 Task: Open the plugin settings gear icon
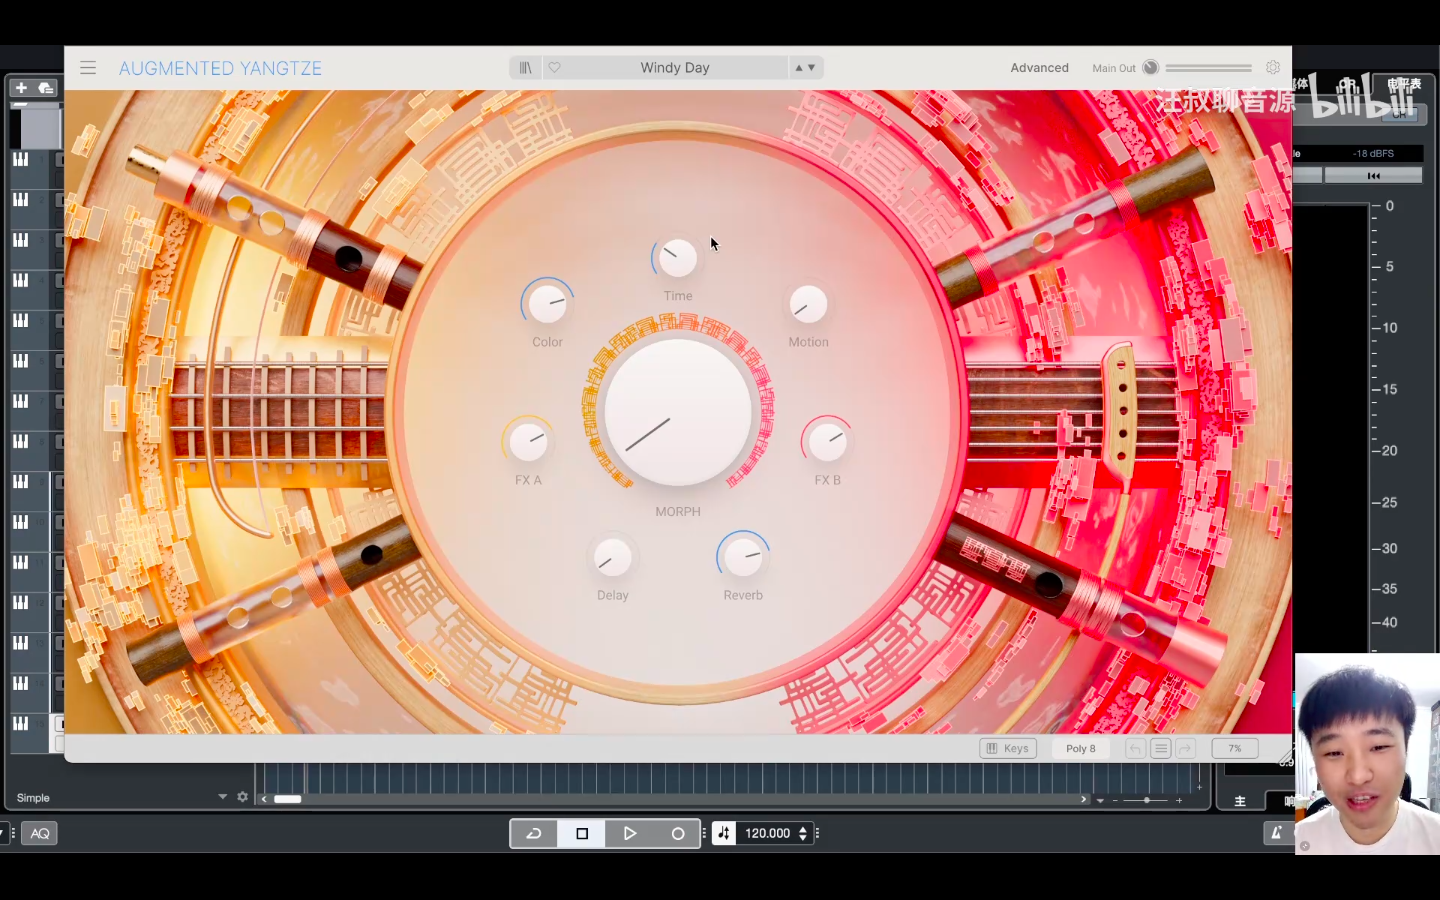[1272, 68]
